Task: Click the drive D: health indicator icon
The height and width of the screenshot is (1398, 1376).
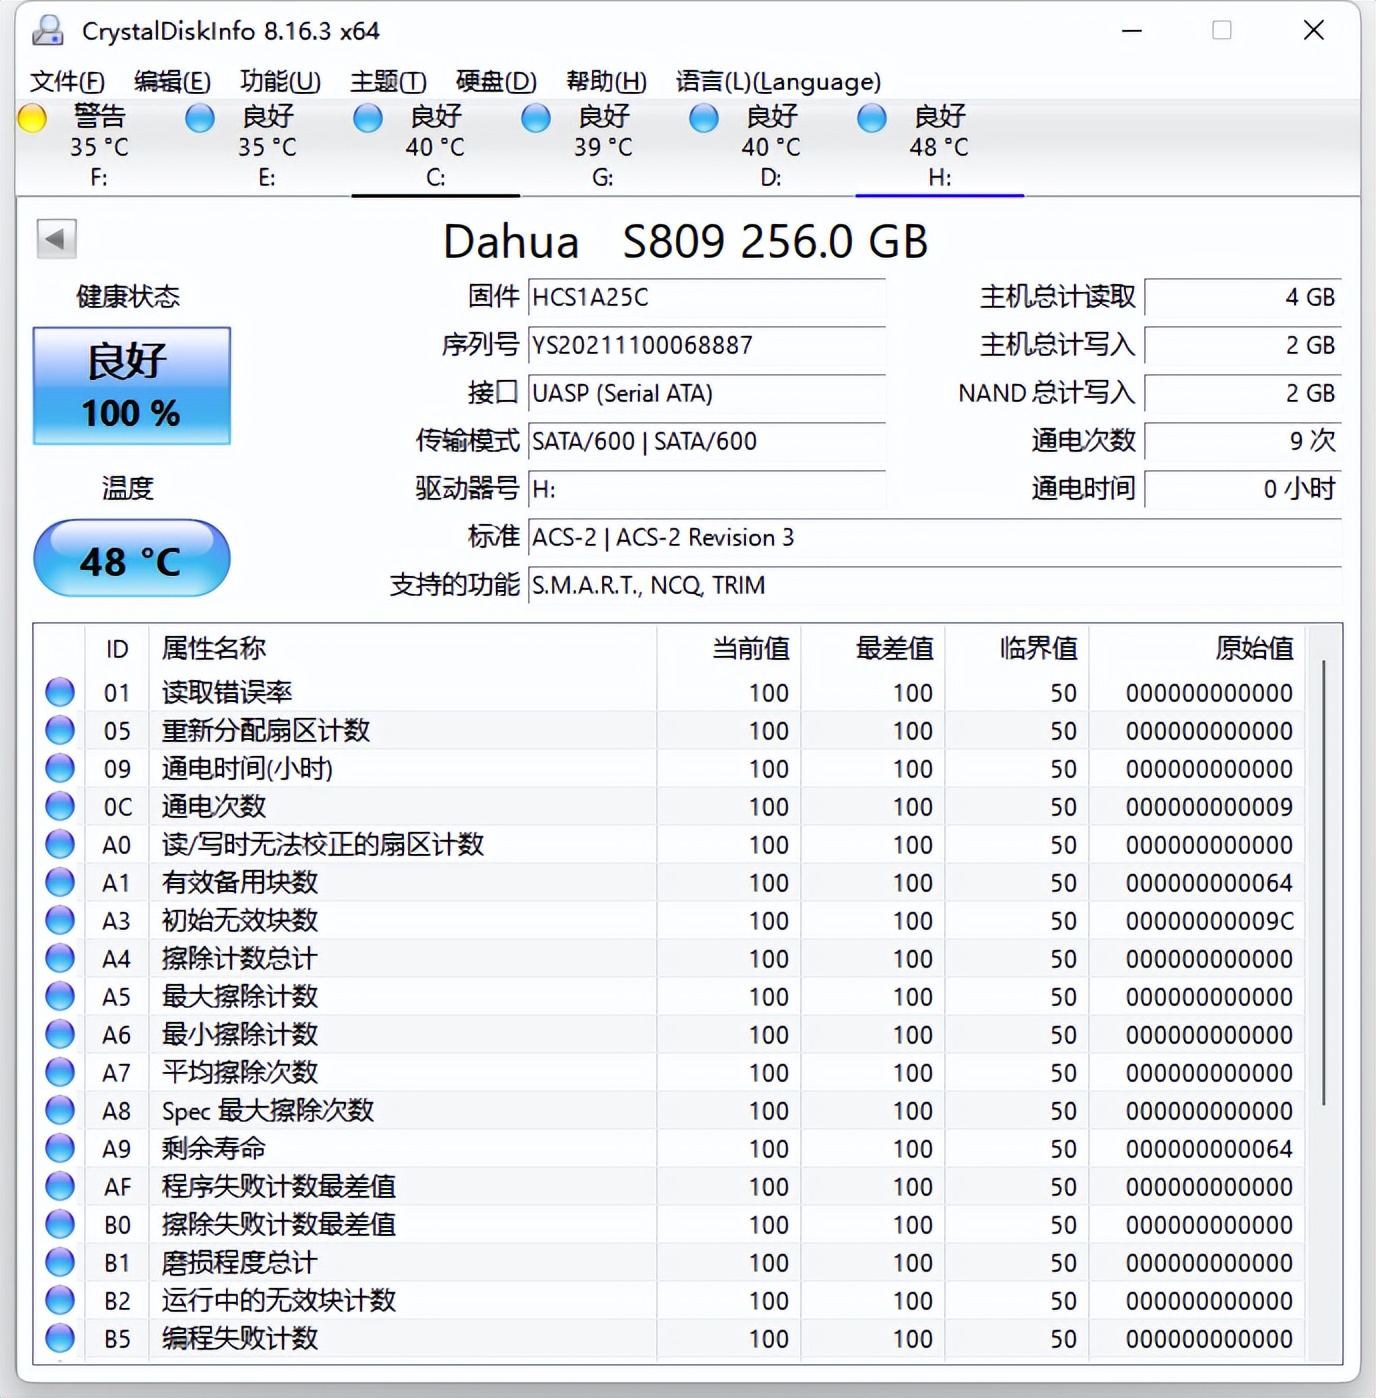Action: pos(703,117)
